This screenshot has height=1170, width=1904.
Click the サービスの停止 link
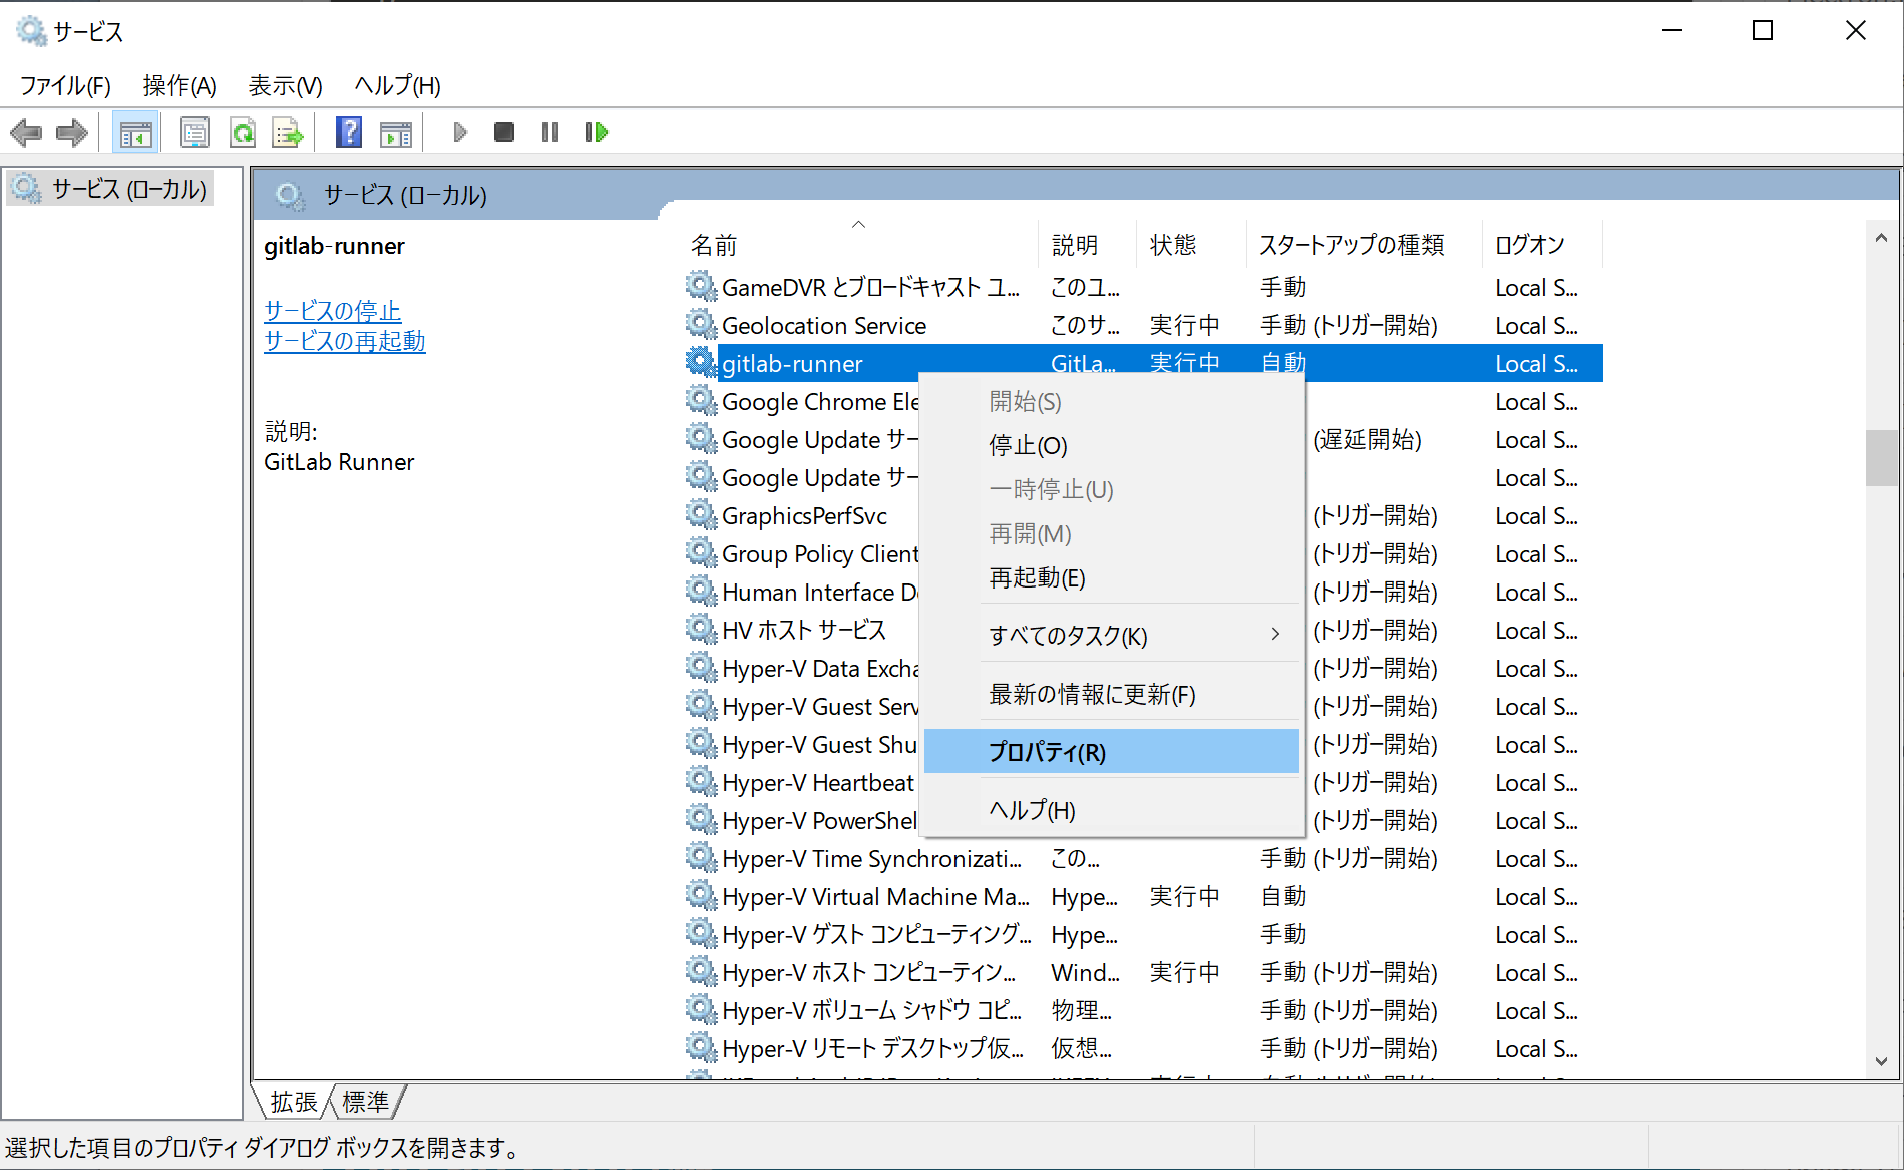(332, 311)
